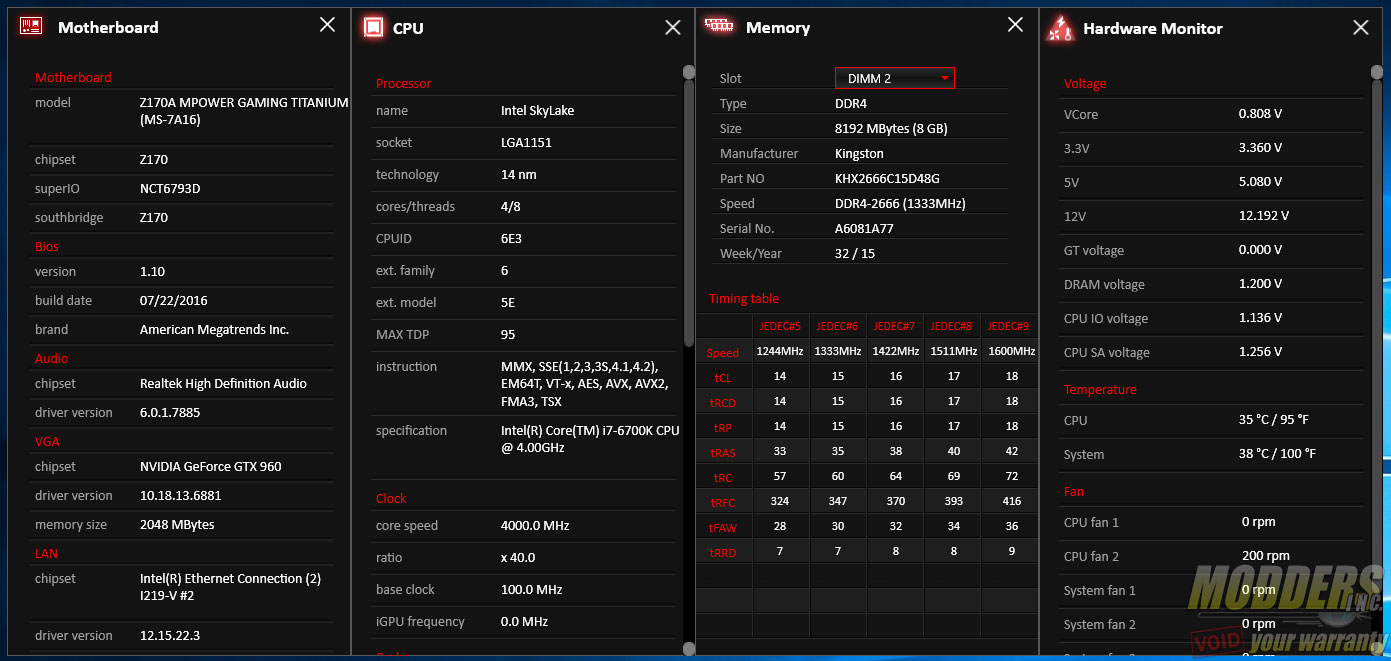Click the JEDEC#9 column header
The image size is (1391, 661).
1010,326
